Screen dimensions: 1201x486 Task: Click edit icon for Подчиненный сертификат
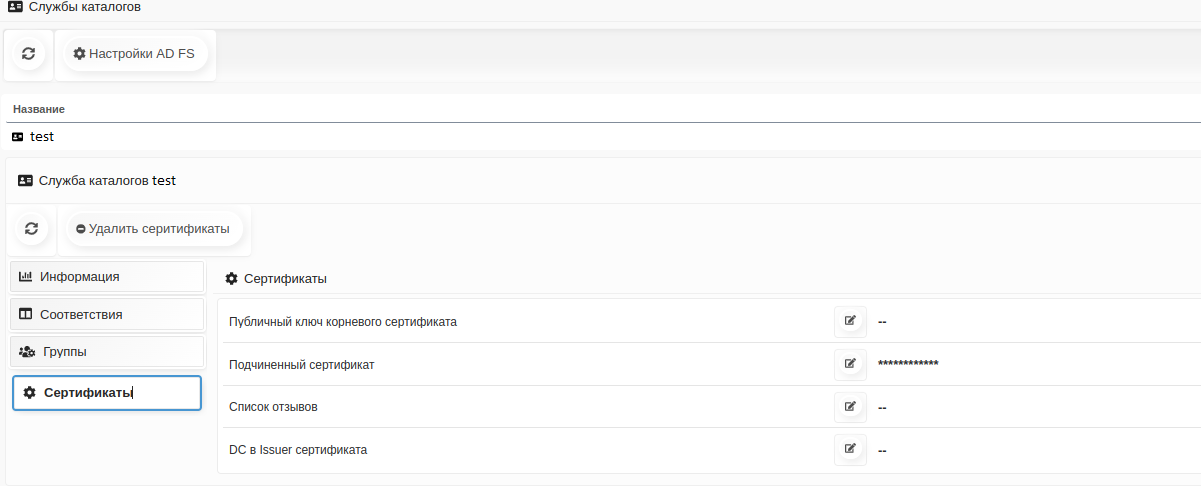850,364
